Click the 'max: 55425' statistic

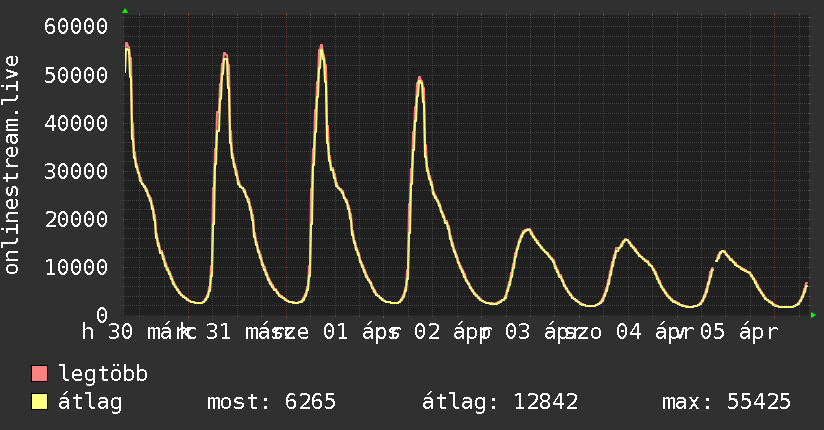tap(726, 402)
